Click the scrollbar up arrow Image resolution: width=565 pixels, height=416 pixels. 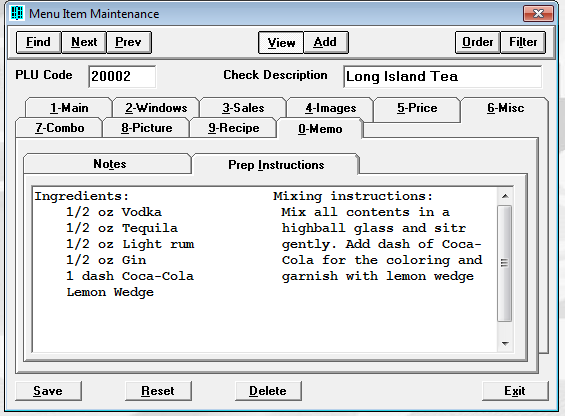tap(505, 196)
